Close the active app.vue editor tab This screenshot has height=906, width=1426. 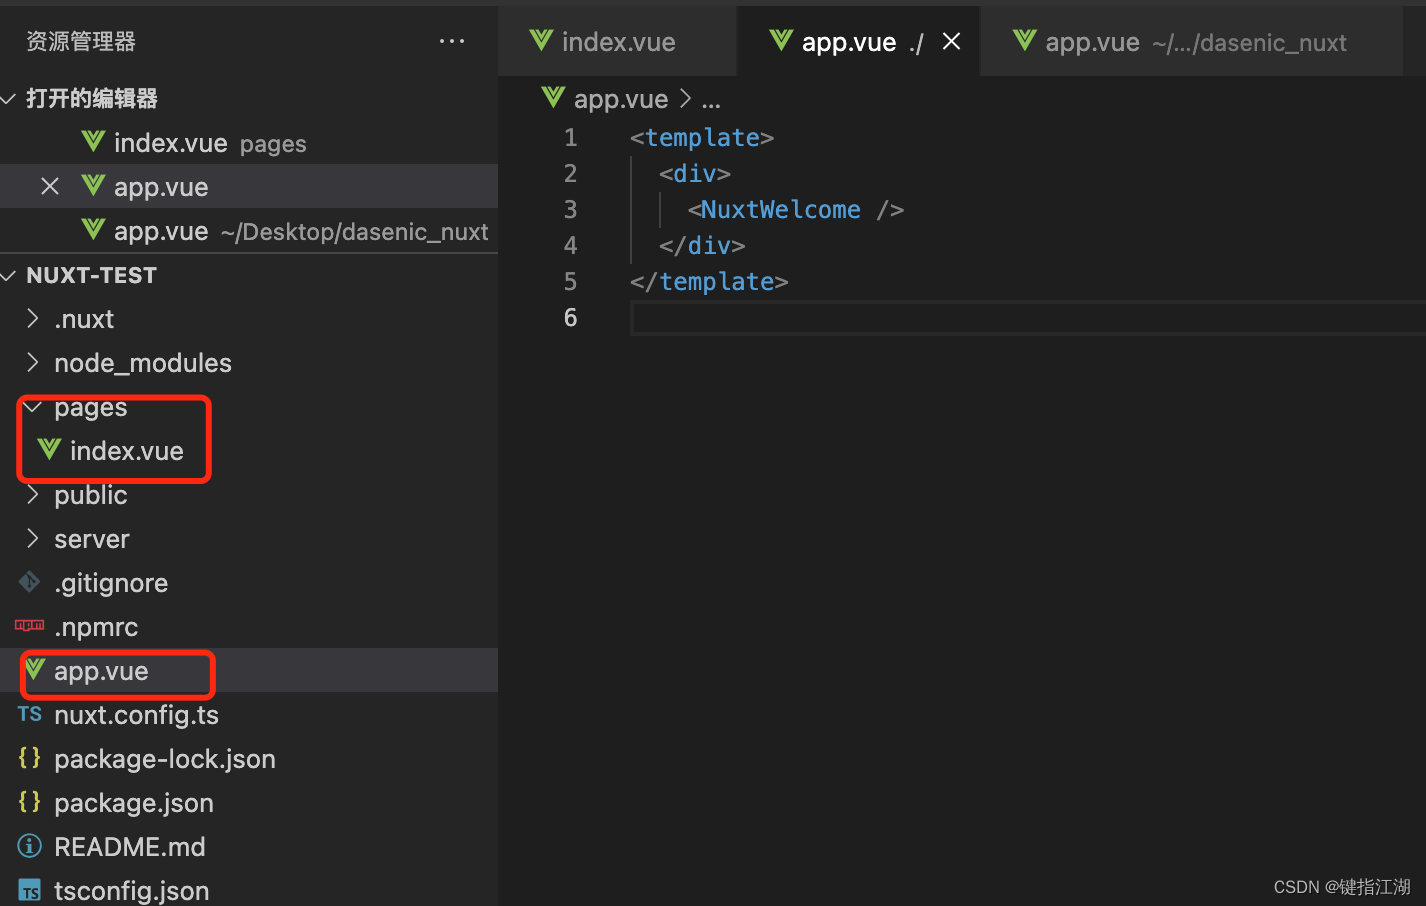[952, 41]
